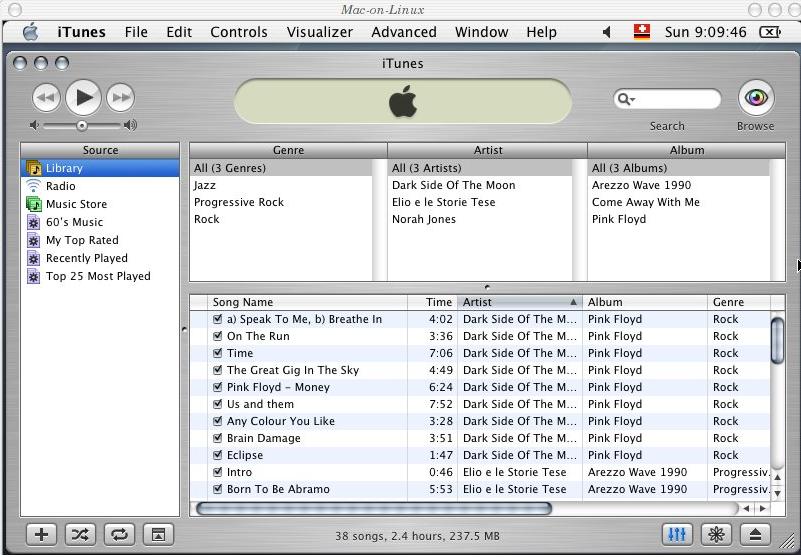Click the low volume speaker icon
This screenshot has width=801, height=557.
pos(34,125)
